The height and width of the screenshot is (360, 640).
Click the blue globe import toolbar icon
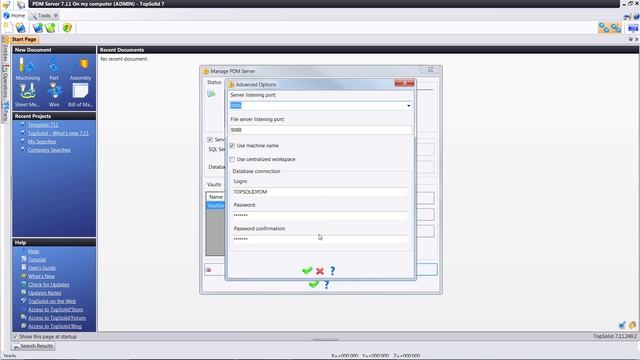38,27
